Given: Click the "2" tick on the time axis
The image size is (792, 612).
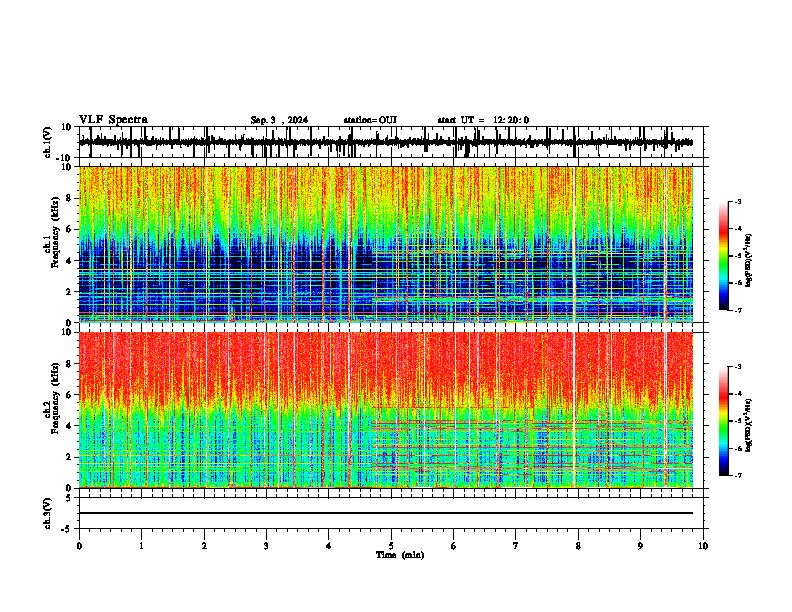Looking at the screenshot, I should point(204,546).
